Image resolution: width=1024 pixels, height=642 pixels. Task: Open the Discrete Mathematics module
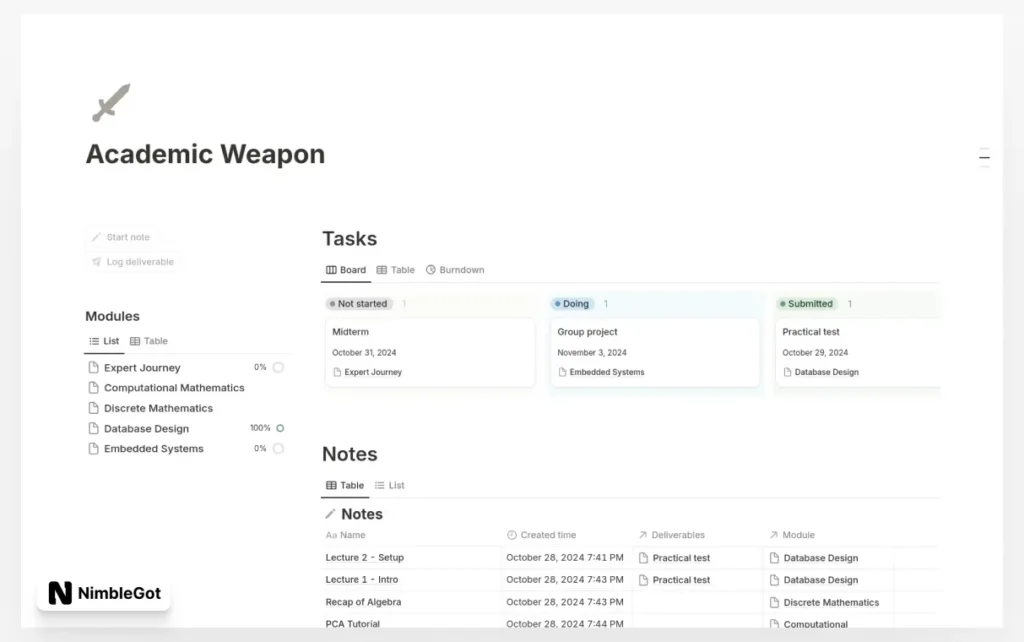[x=188, y=408]
